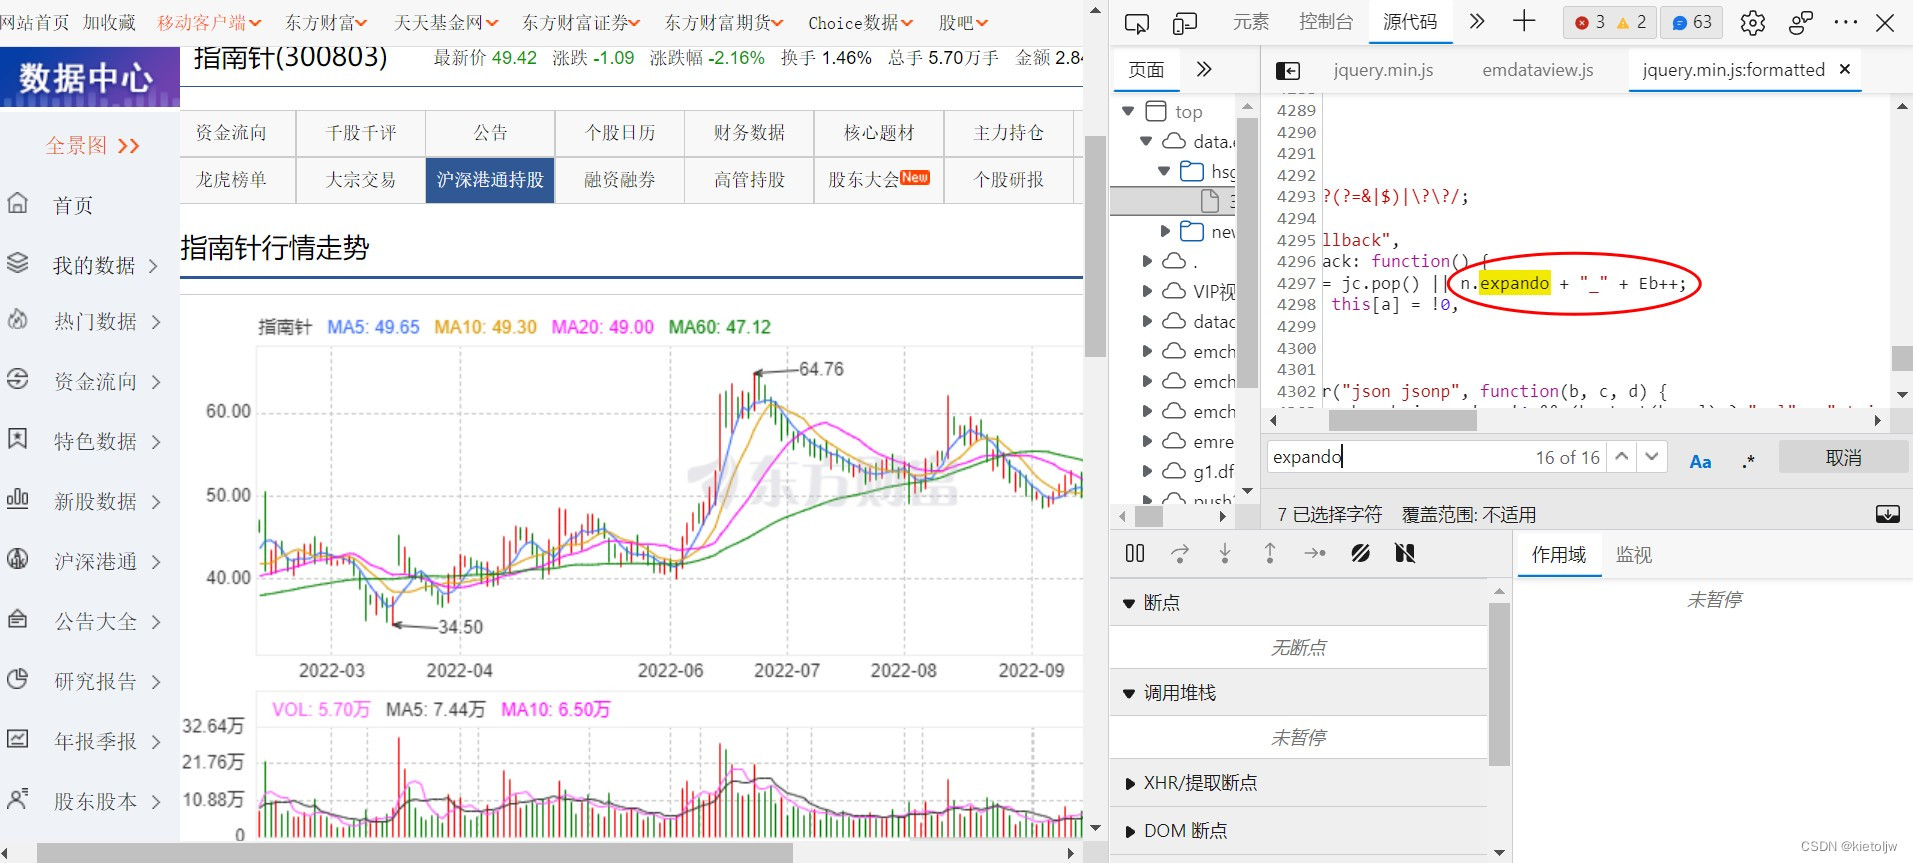This screenshot has width=1913, height=863.
Task: Collapse the 断点 section
Action: click(x=1129, y=603)
